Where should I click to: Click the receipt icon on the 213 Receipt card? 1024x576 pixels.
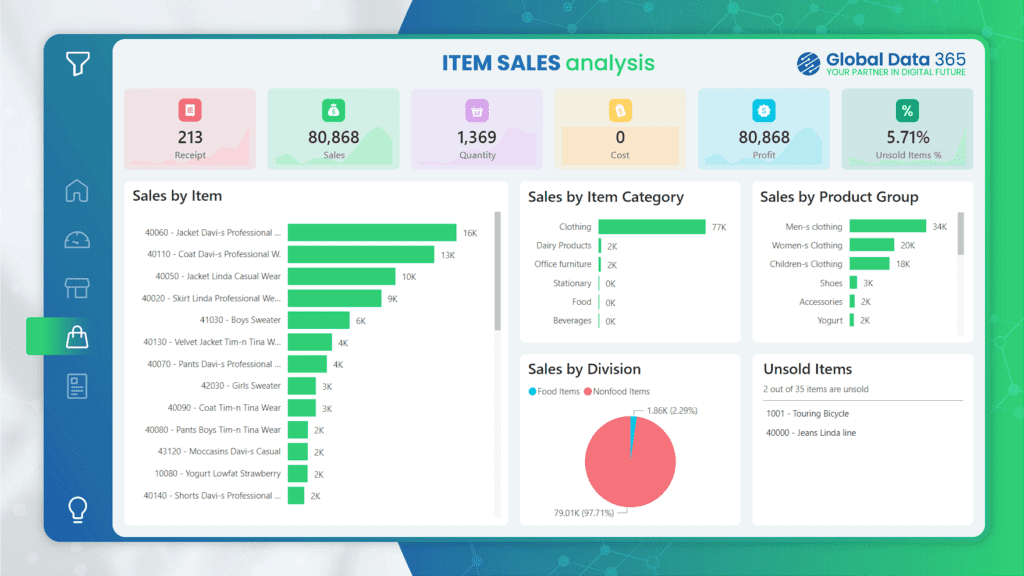tap(189, 111)
